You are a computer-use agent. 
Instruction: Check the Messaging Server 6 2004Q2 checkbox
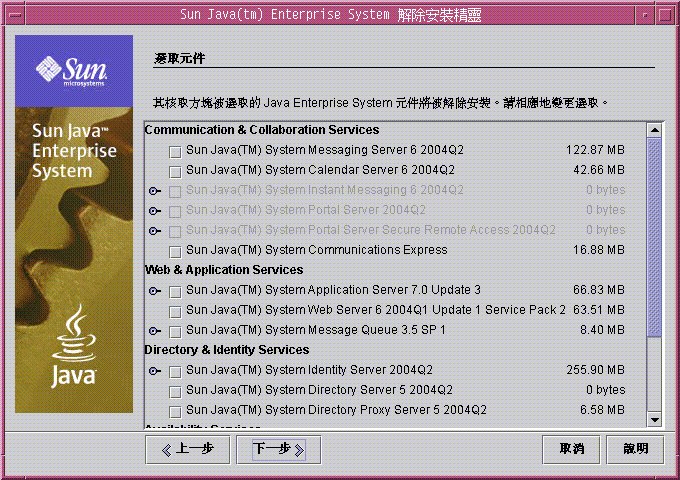[175, 152]
